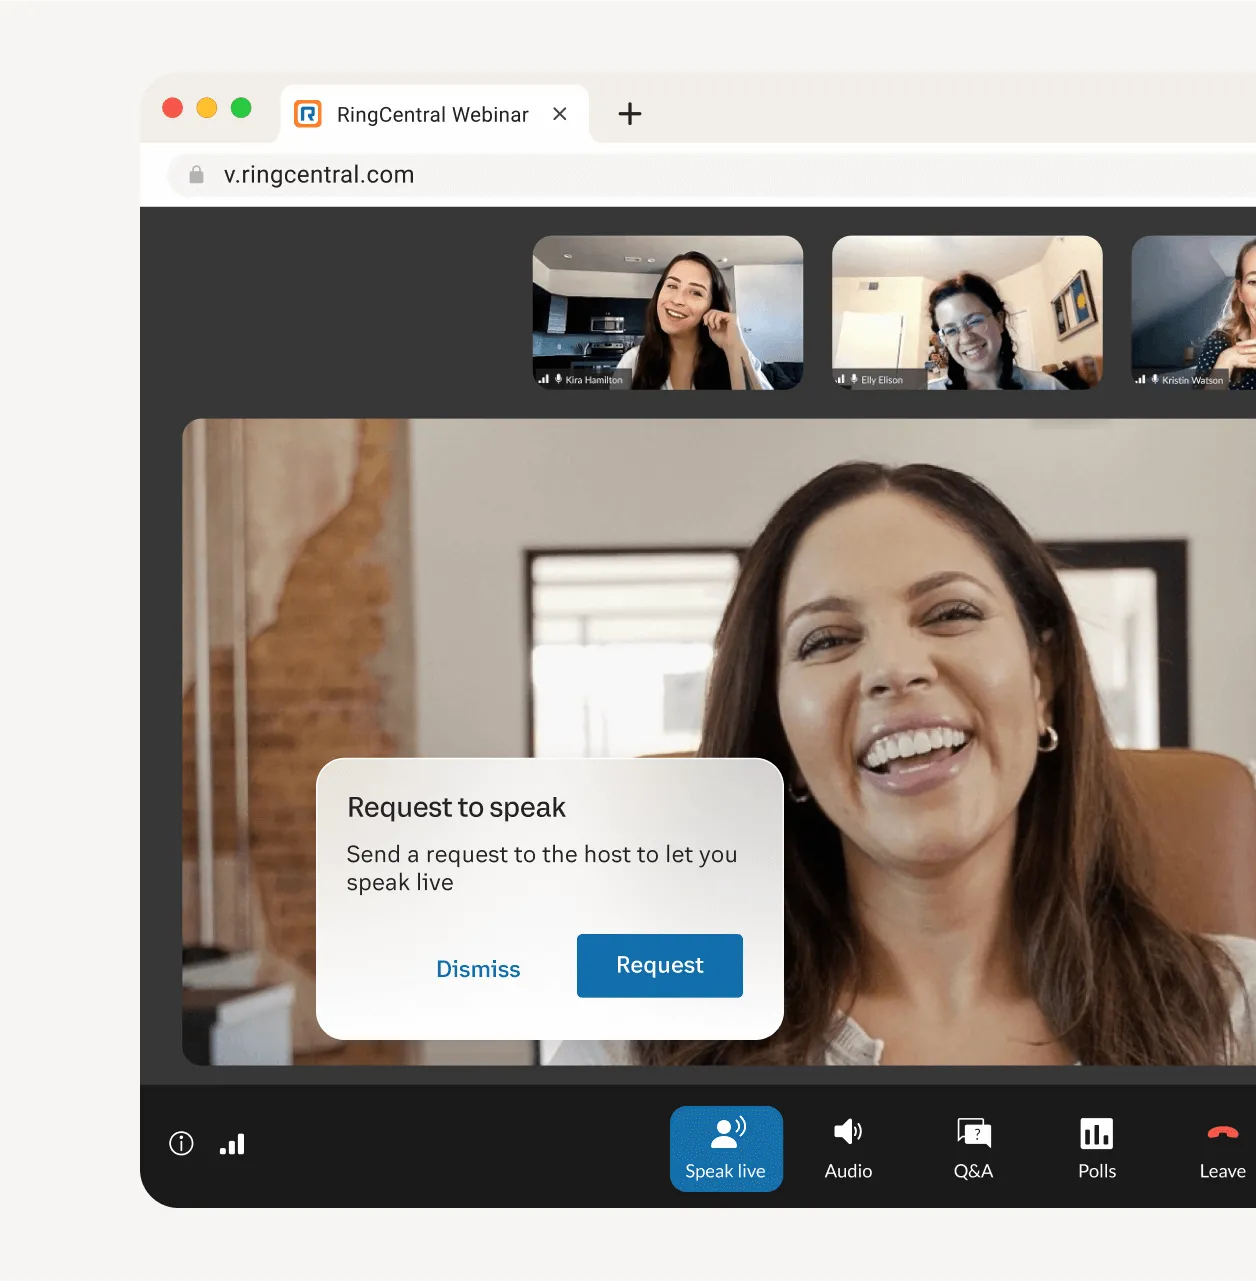
Task: Click the Speak live button
Action: tap(726, 1148)
